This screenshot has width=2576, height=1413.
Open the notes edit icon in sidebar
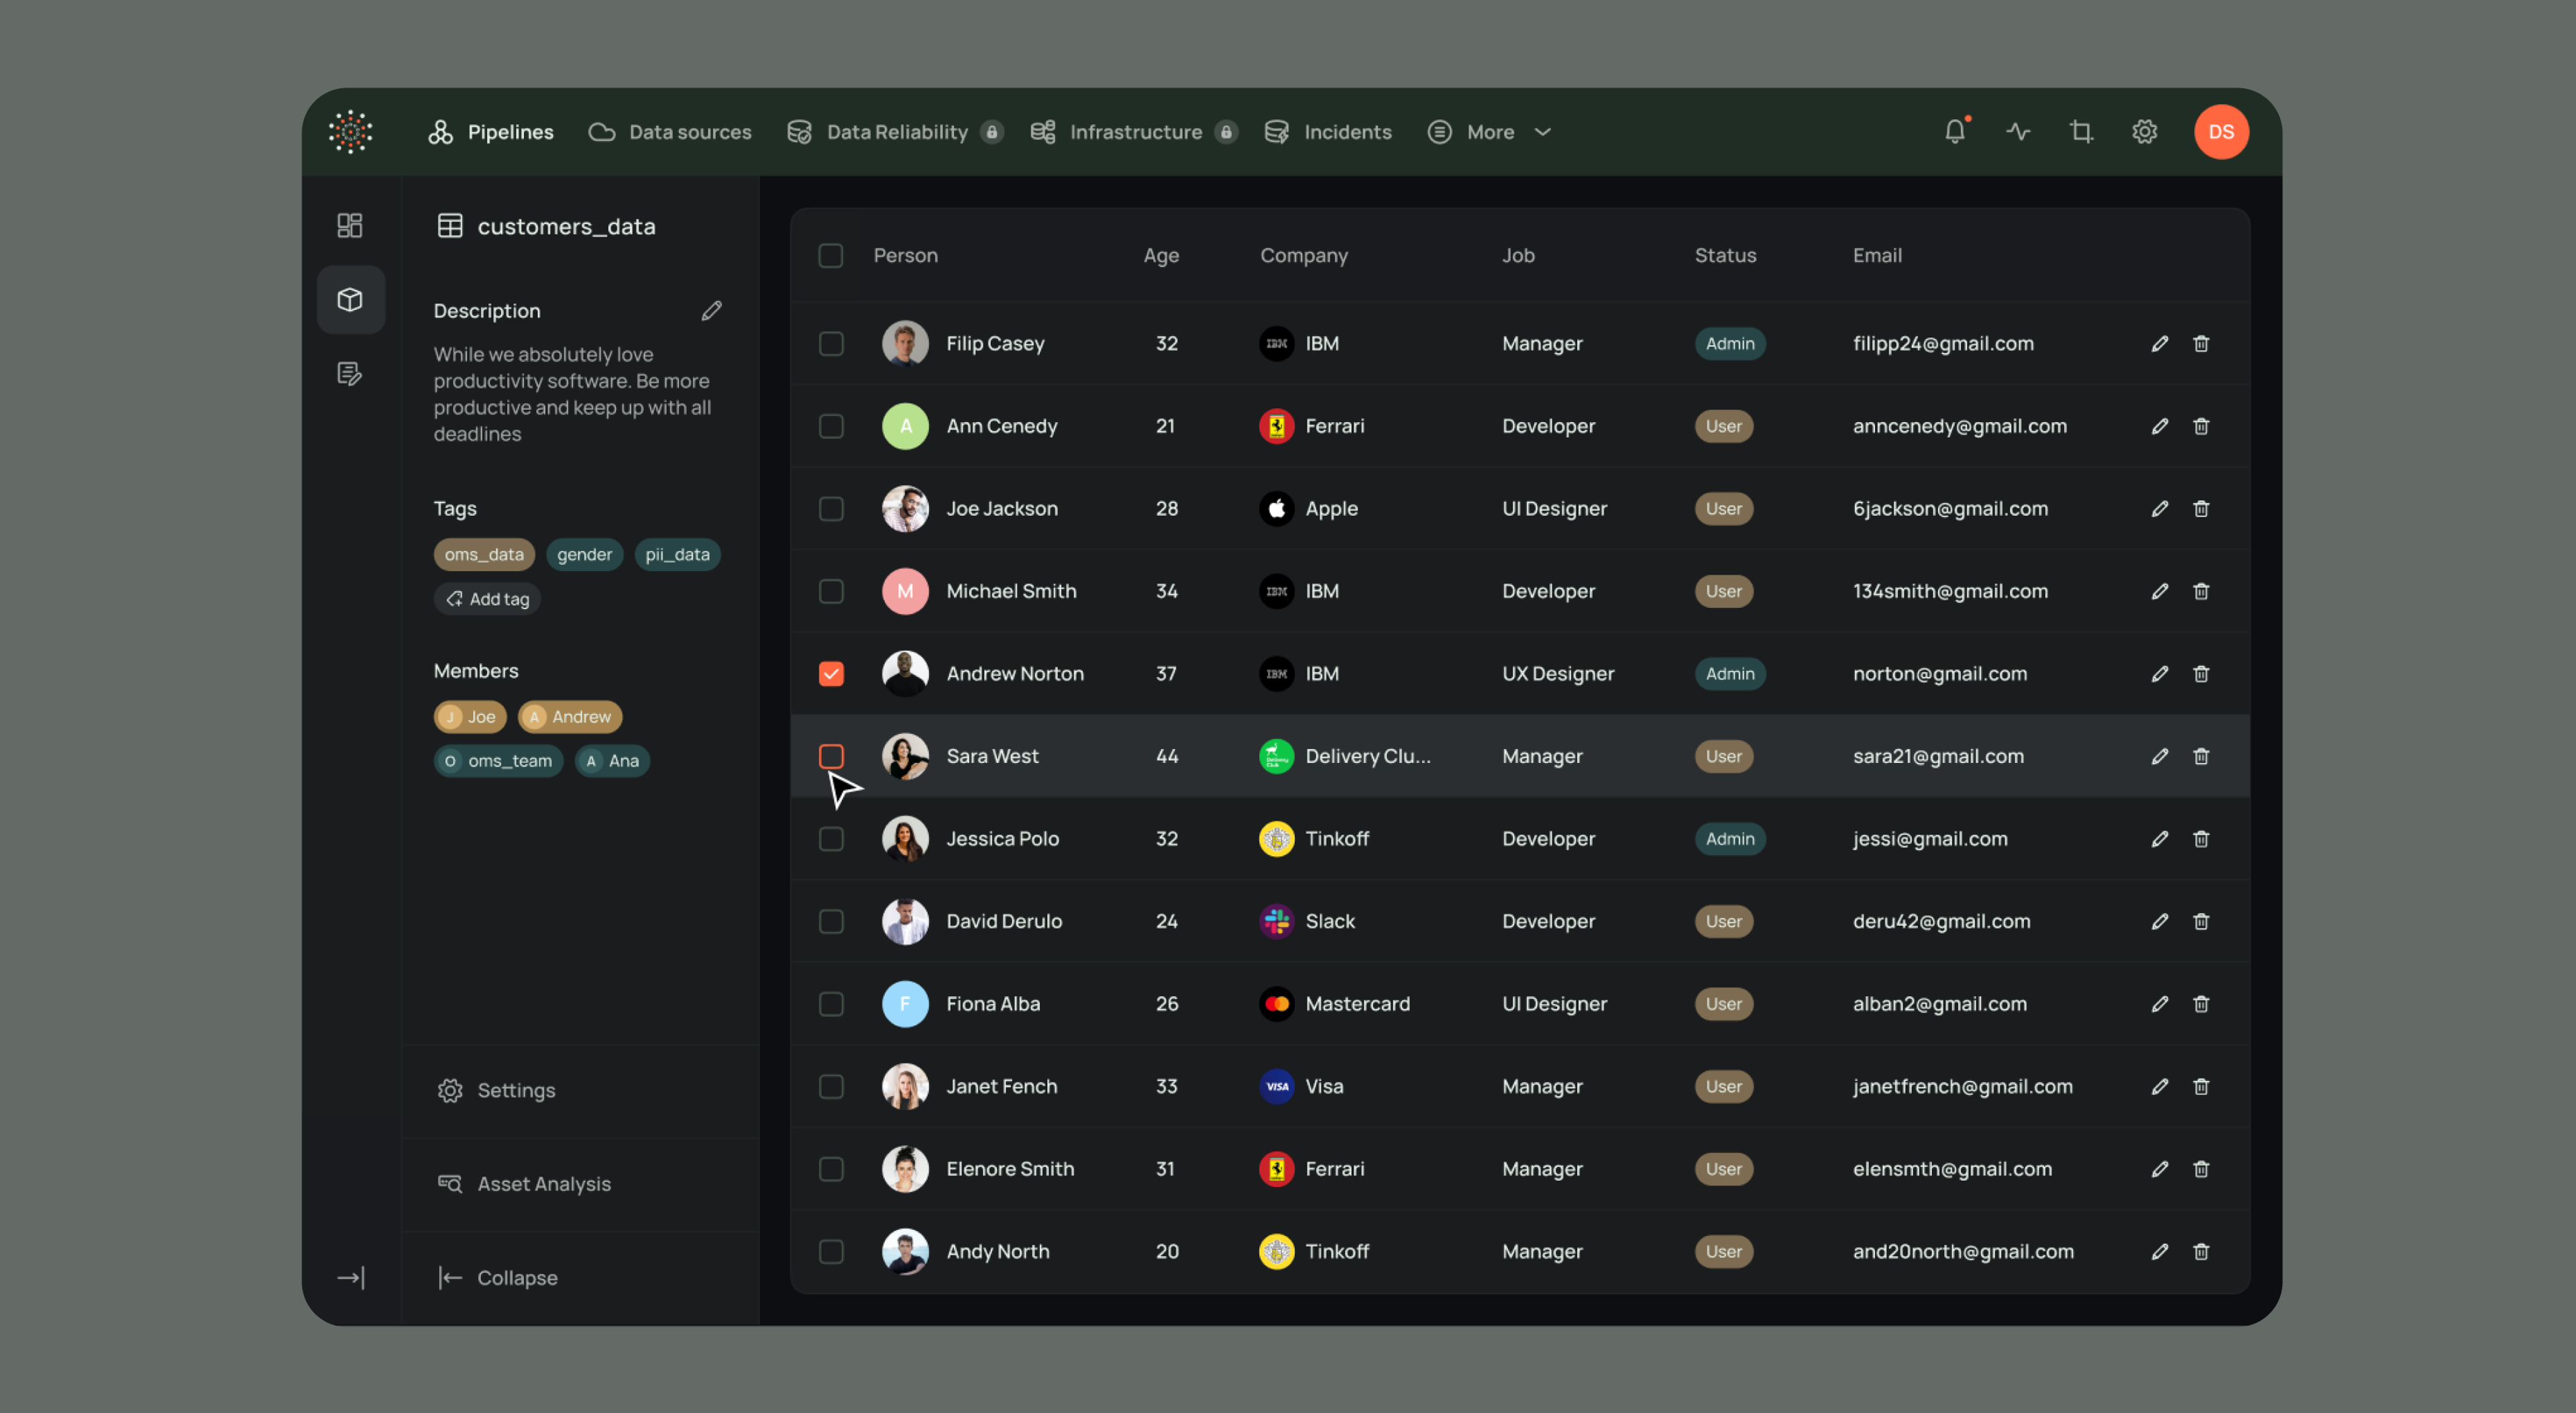(350, 374)
